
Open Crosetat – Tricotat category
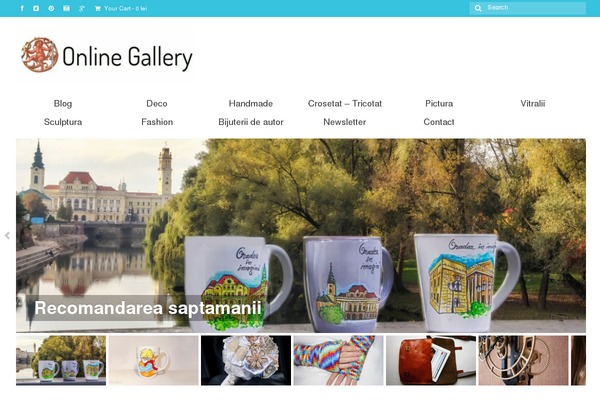[345, 103]
